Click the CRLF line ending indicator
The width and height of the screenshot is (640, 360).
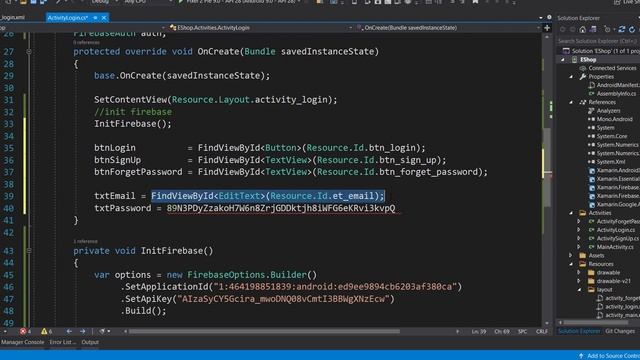[x=542, y=331]
